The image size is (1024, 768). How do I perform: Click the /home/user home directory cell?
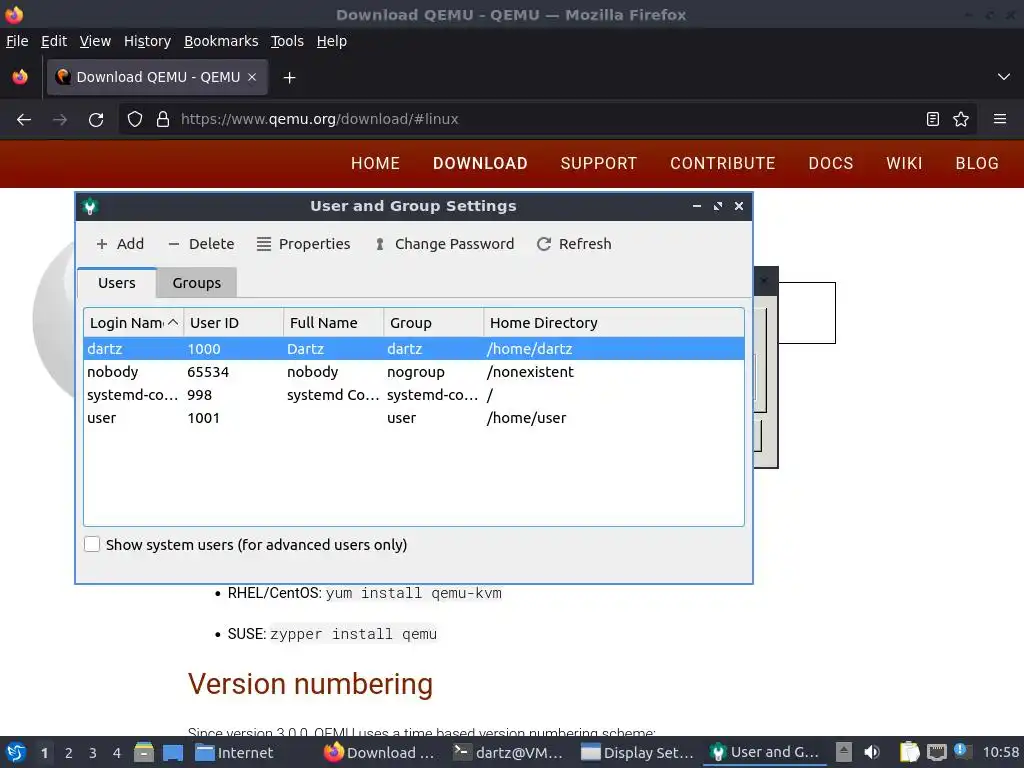[x=526, y=418]
